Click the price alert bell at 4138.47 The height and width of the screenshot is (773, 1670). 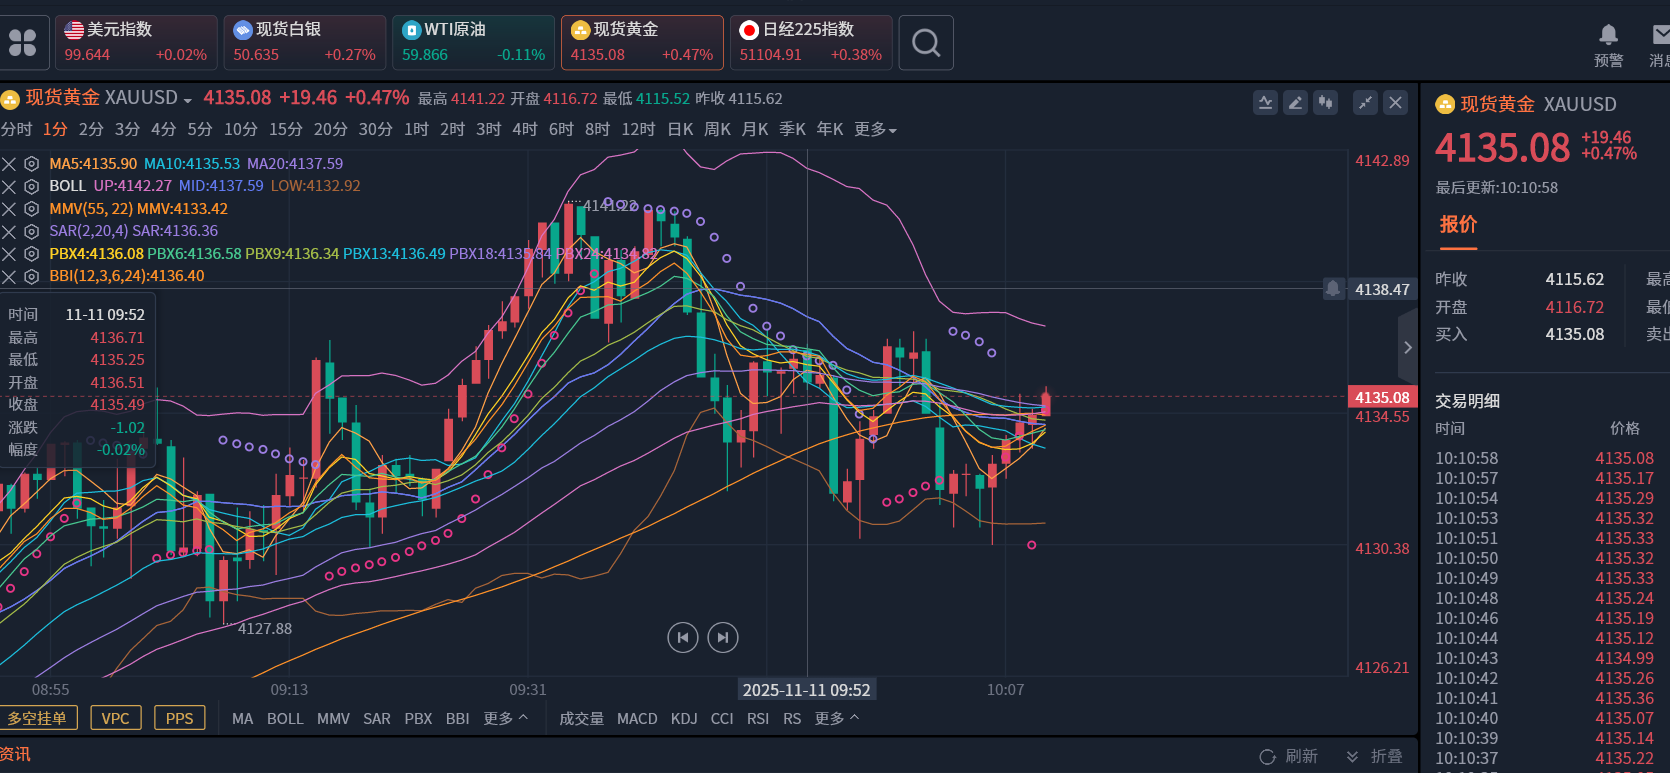tap(1333, 289)
